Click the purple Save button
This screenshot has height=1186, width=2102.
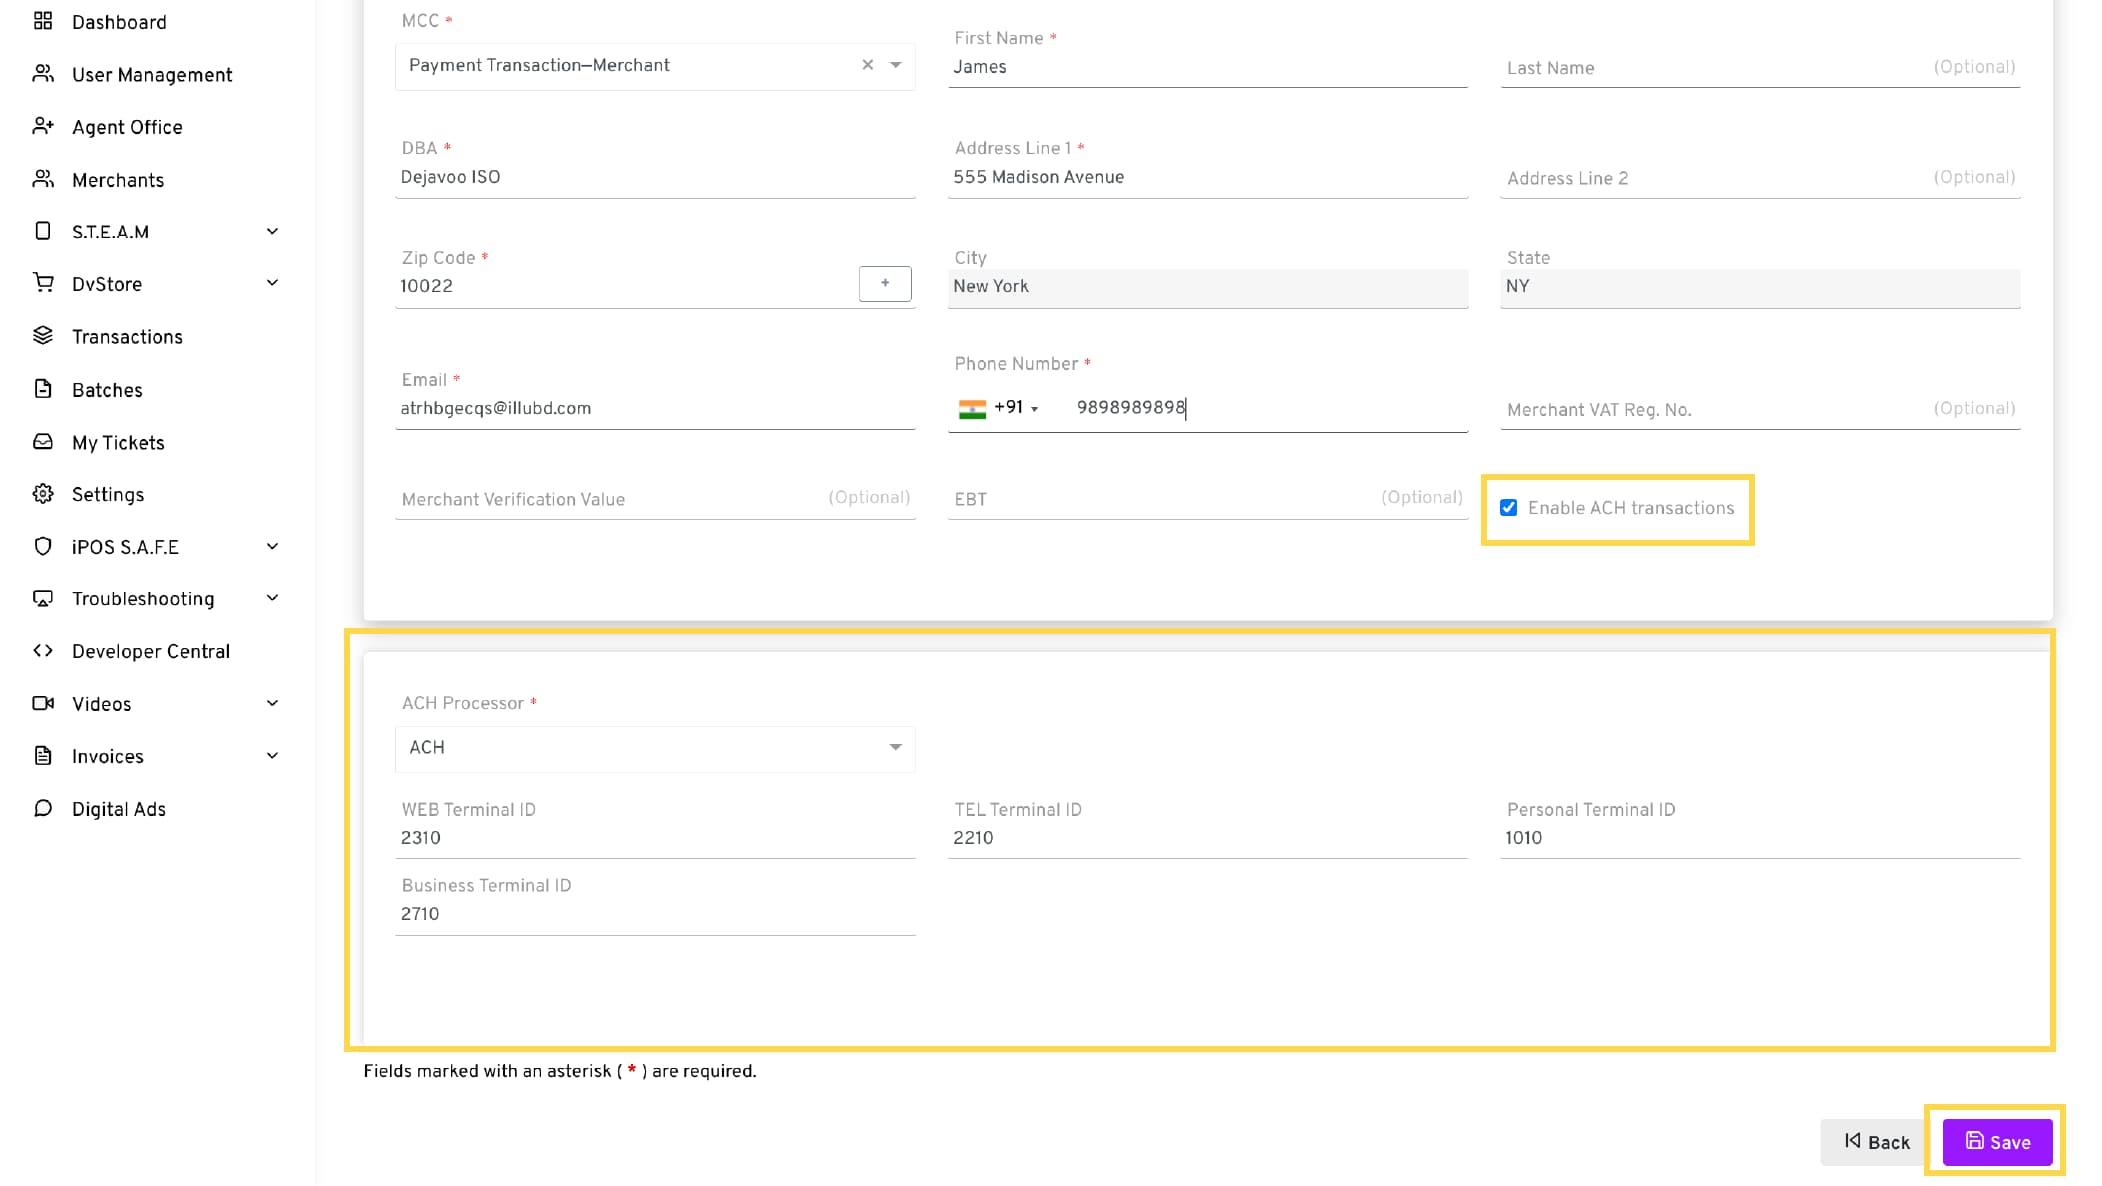[x=1996, y=1142]
